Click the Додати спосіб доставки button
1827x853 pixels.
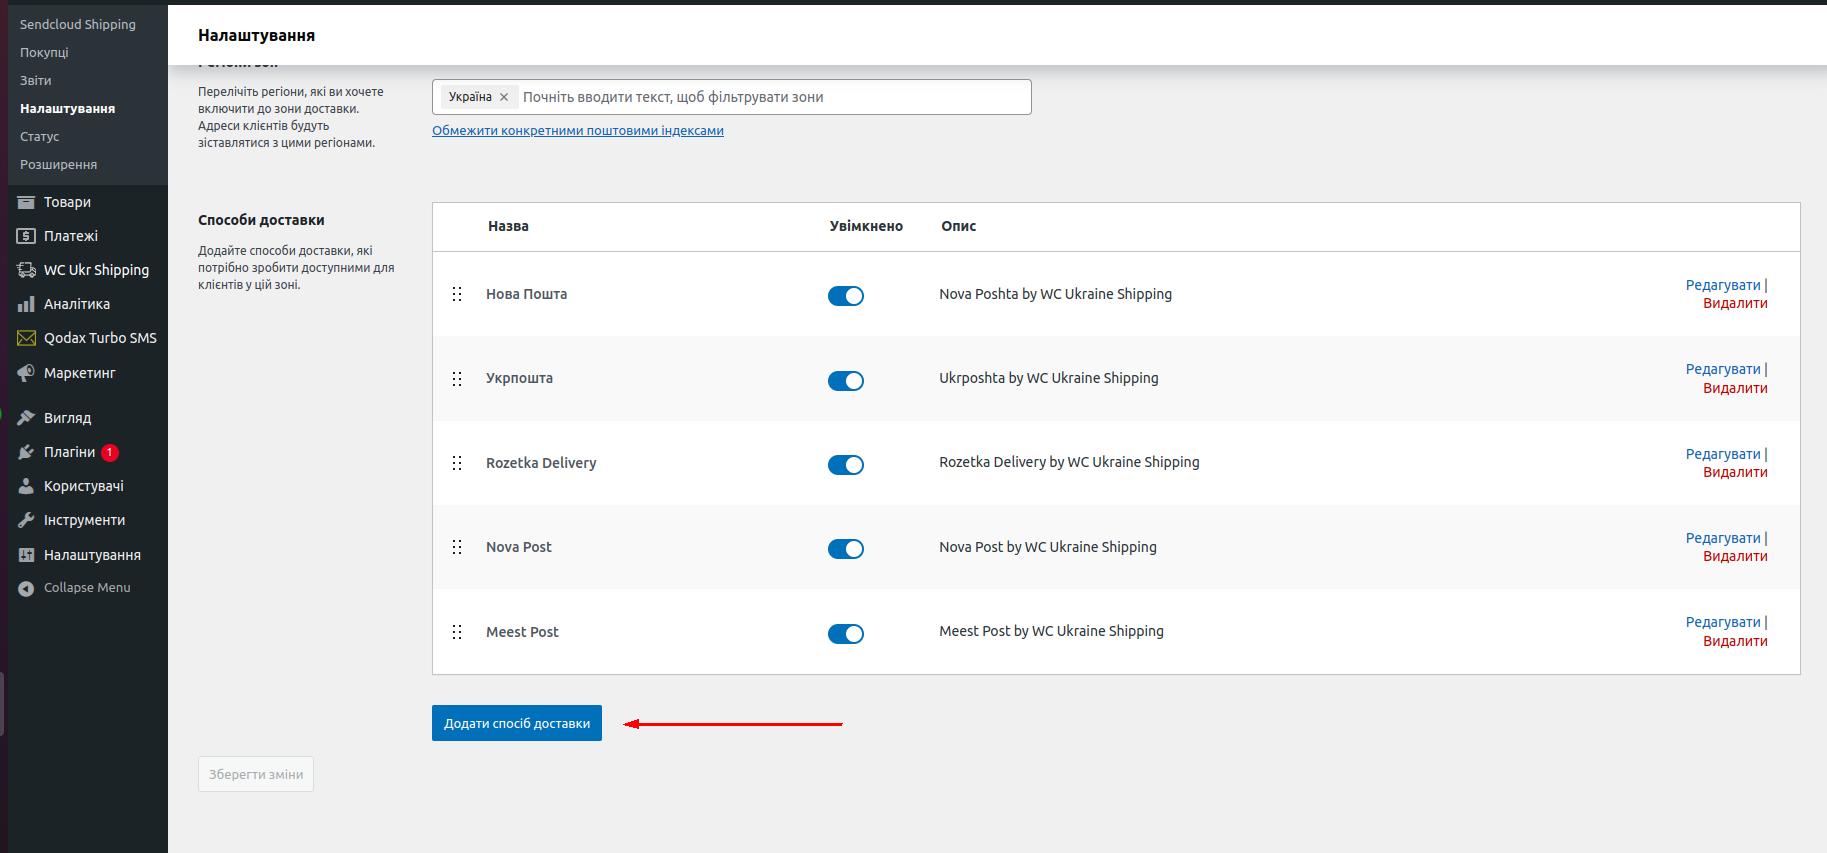(516, 723)
